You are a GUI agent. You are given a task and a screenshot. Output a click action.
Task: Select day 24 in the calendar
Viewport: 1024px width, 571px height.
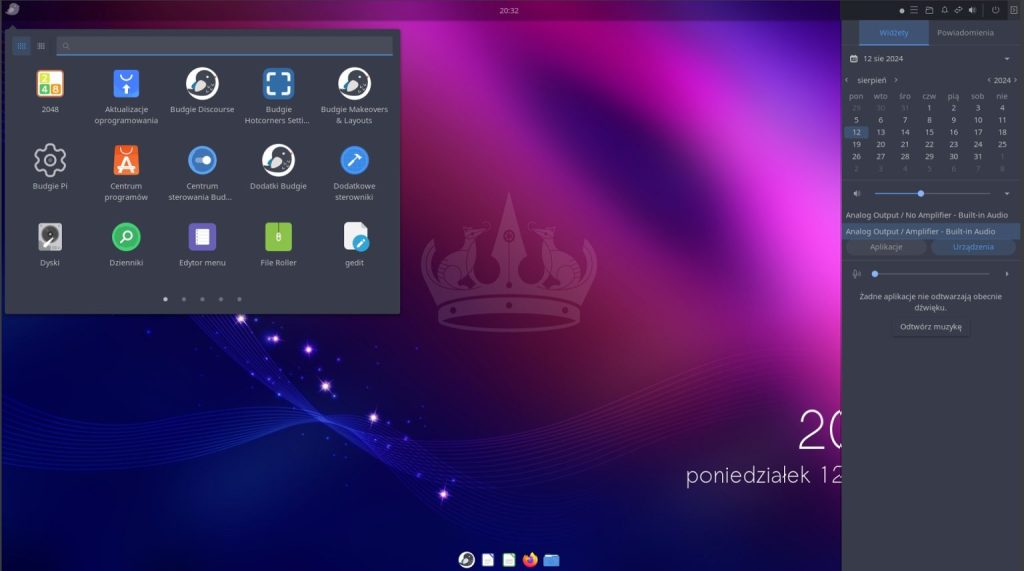[978, 144]
